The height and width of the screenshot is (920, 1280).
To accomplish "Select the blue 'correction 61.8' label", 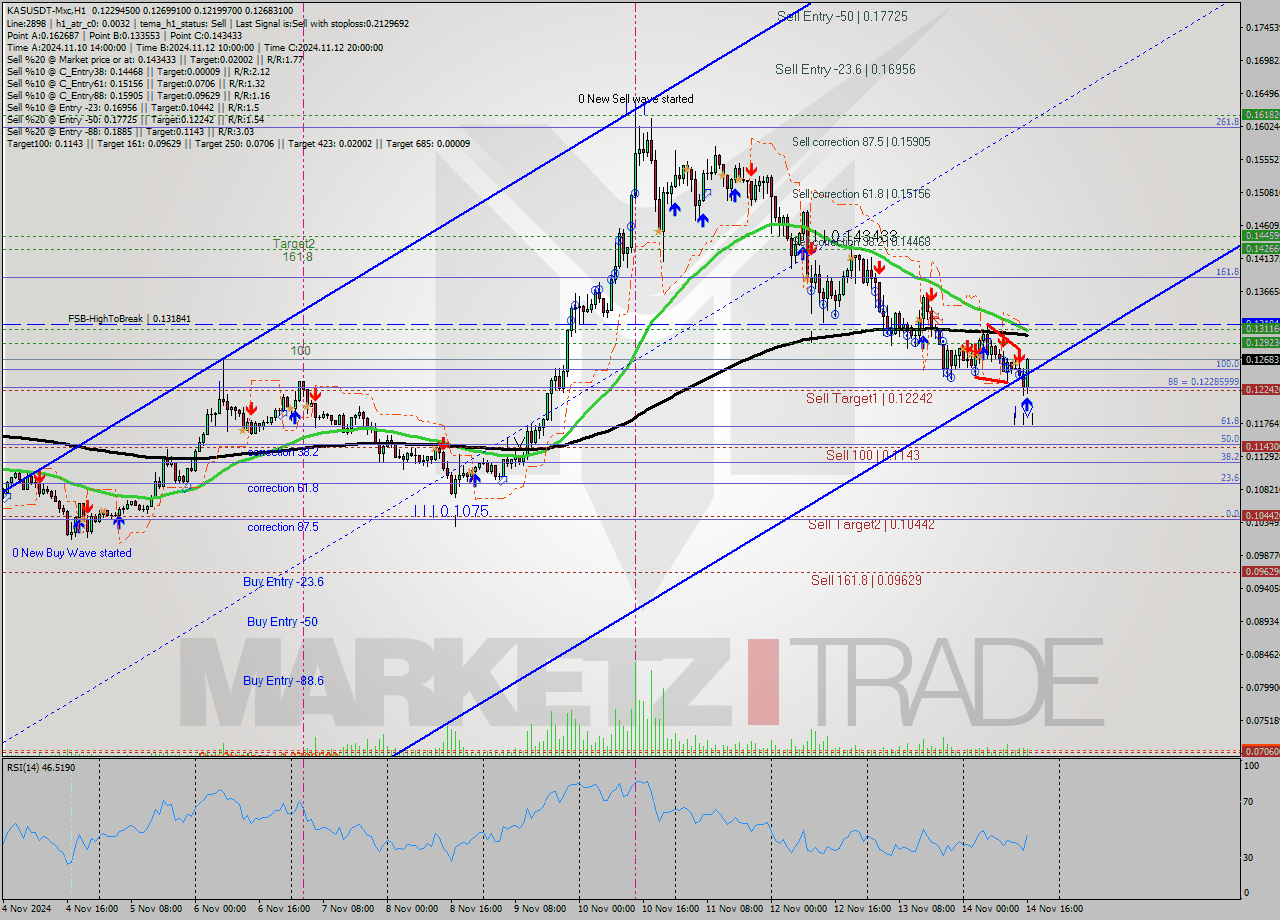I will [283, 488].
